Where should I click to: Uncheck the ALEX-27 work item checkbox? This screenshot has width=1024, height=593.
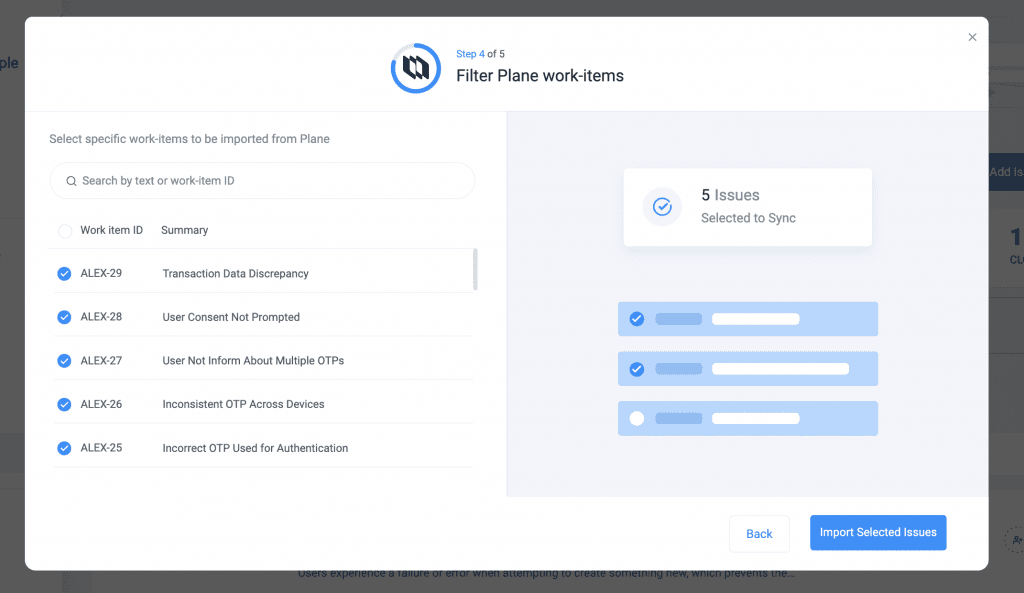coord(64,361)
